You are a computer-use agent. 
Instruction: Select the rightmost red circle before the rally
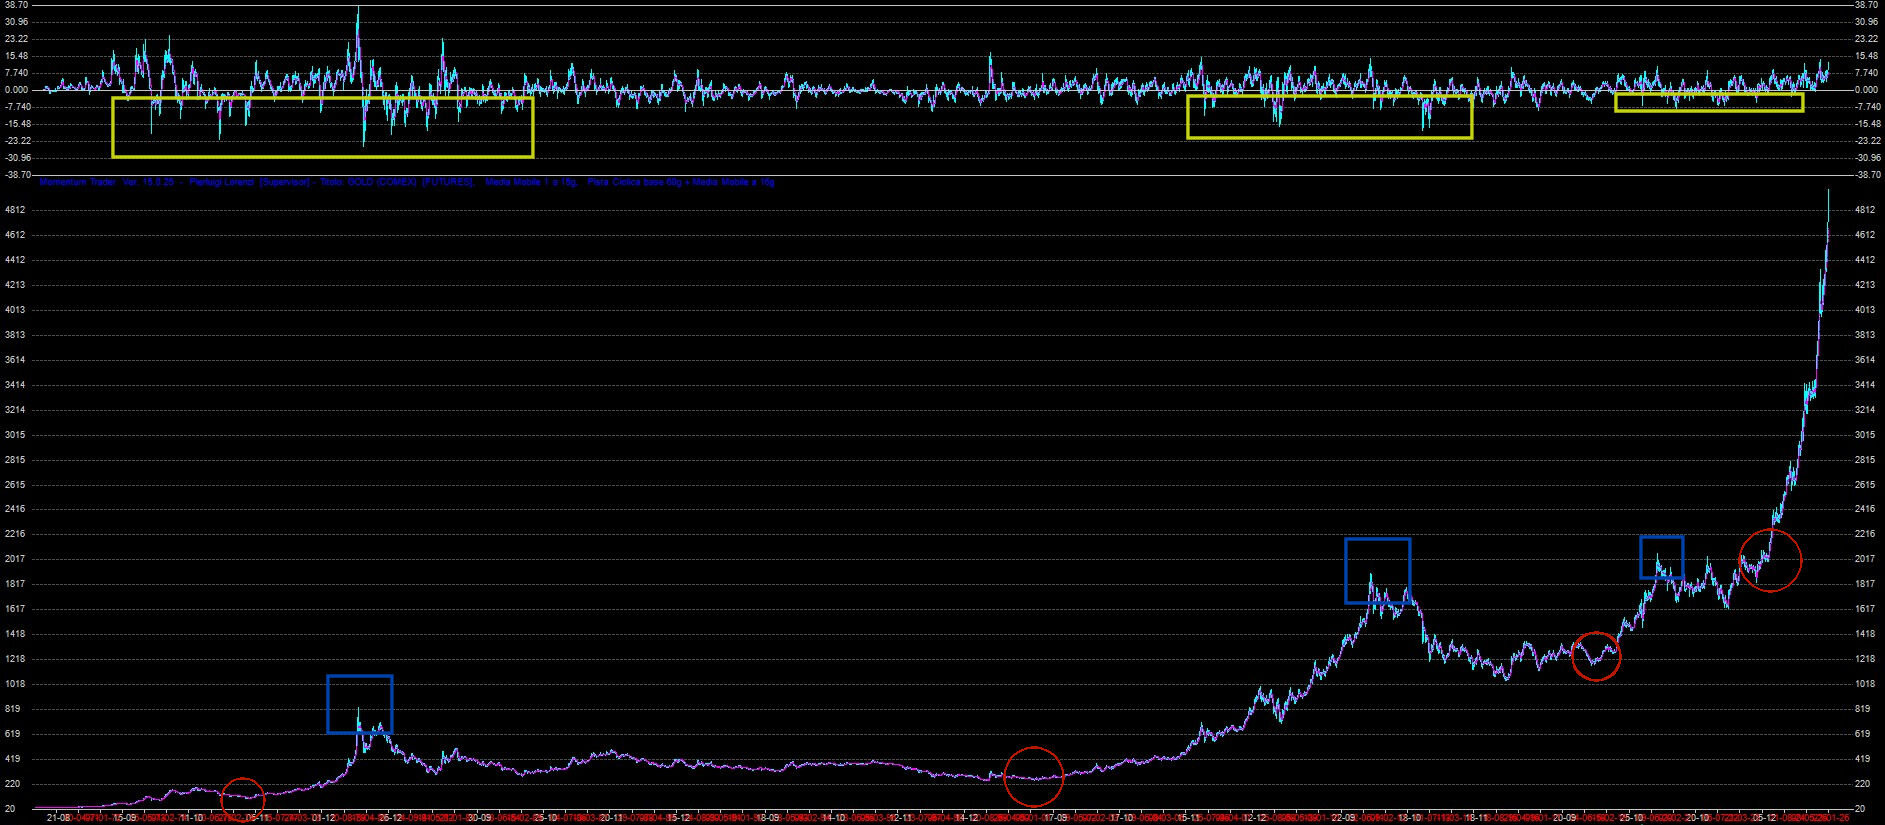(1770, 561)
